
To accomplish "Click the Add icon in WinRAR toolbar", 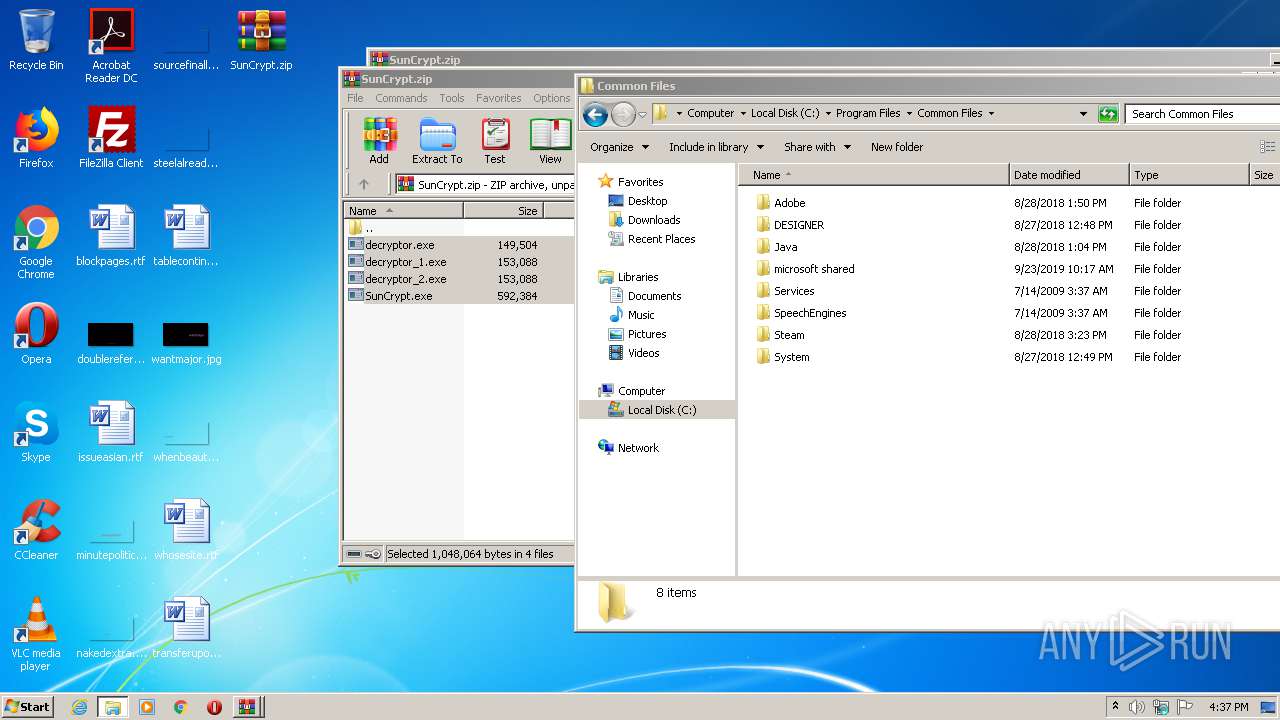I will [379, 140].
